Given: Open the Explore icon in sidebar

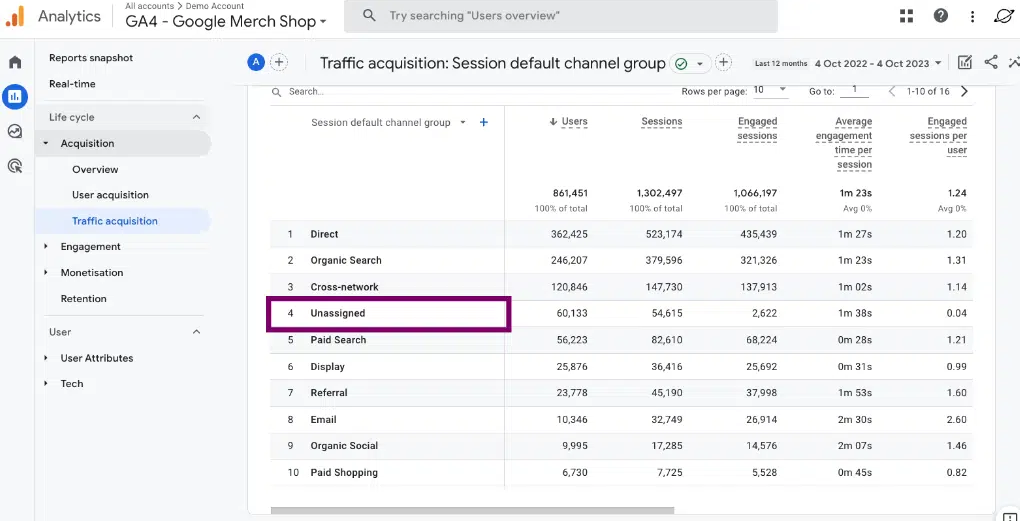Looking at the screenshot, I should point(15,131).
